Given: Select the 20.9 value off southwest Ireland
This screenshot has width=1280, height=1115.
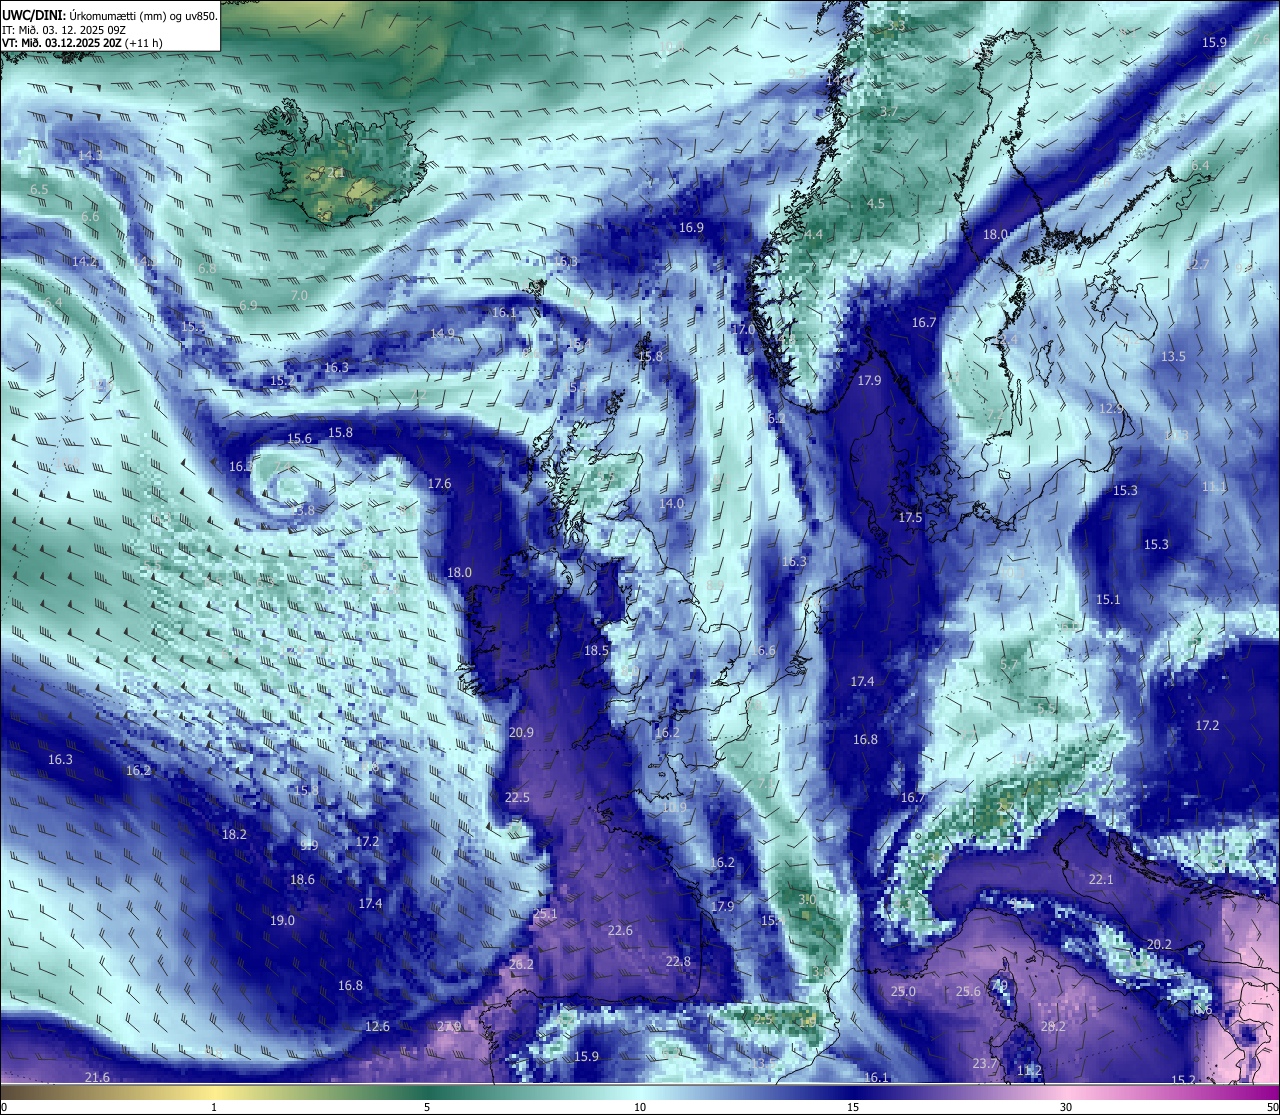Looking at the screenshot, I should (x=521, y=732).
